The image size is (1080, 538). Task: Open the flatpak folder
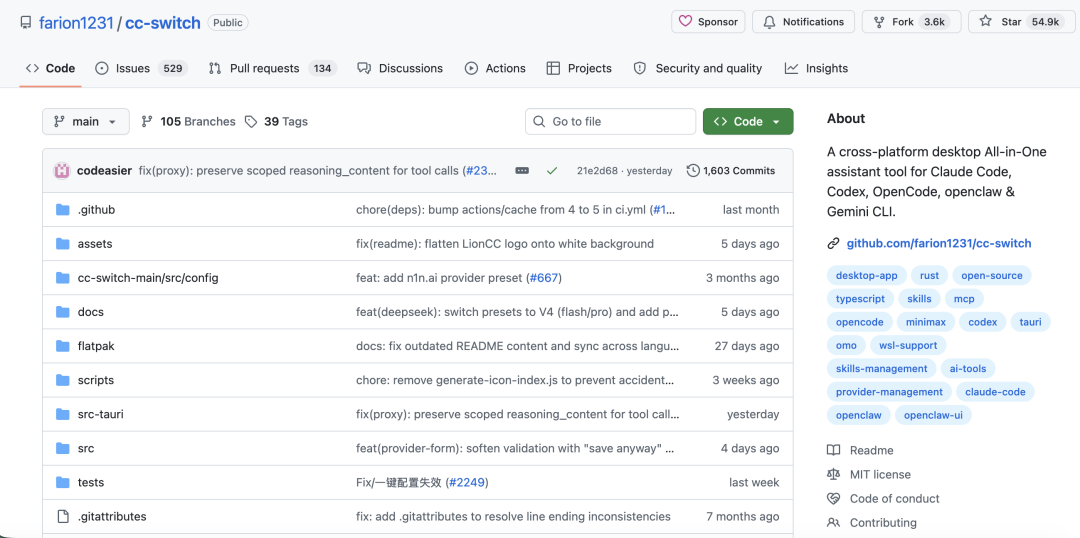click(96, 346)
